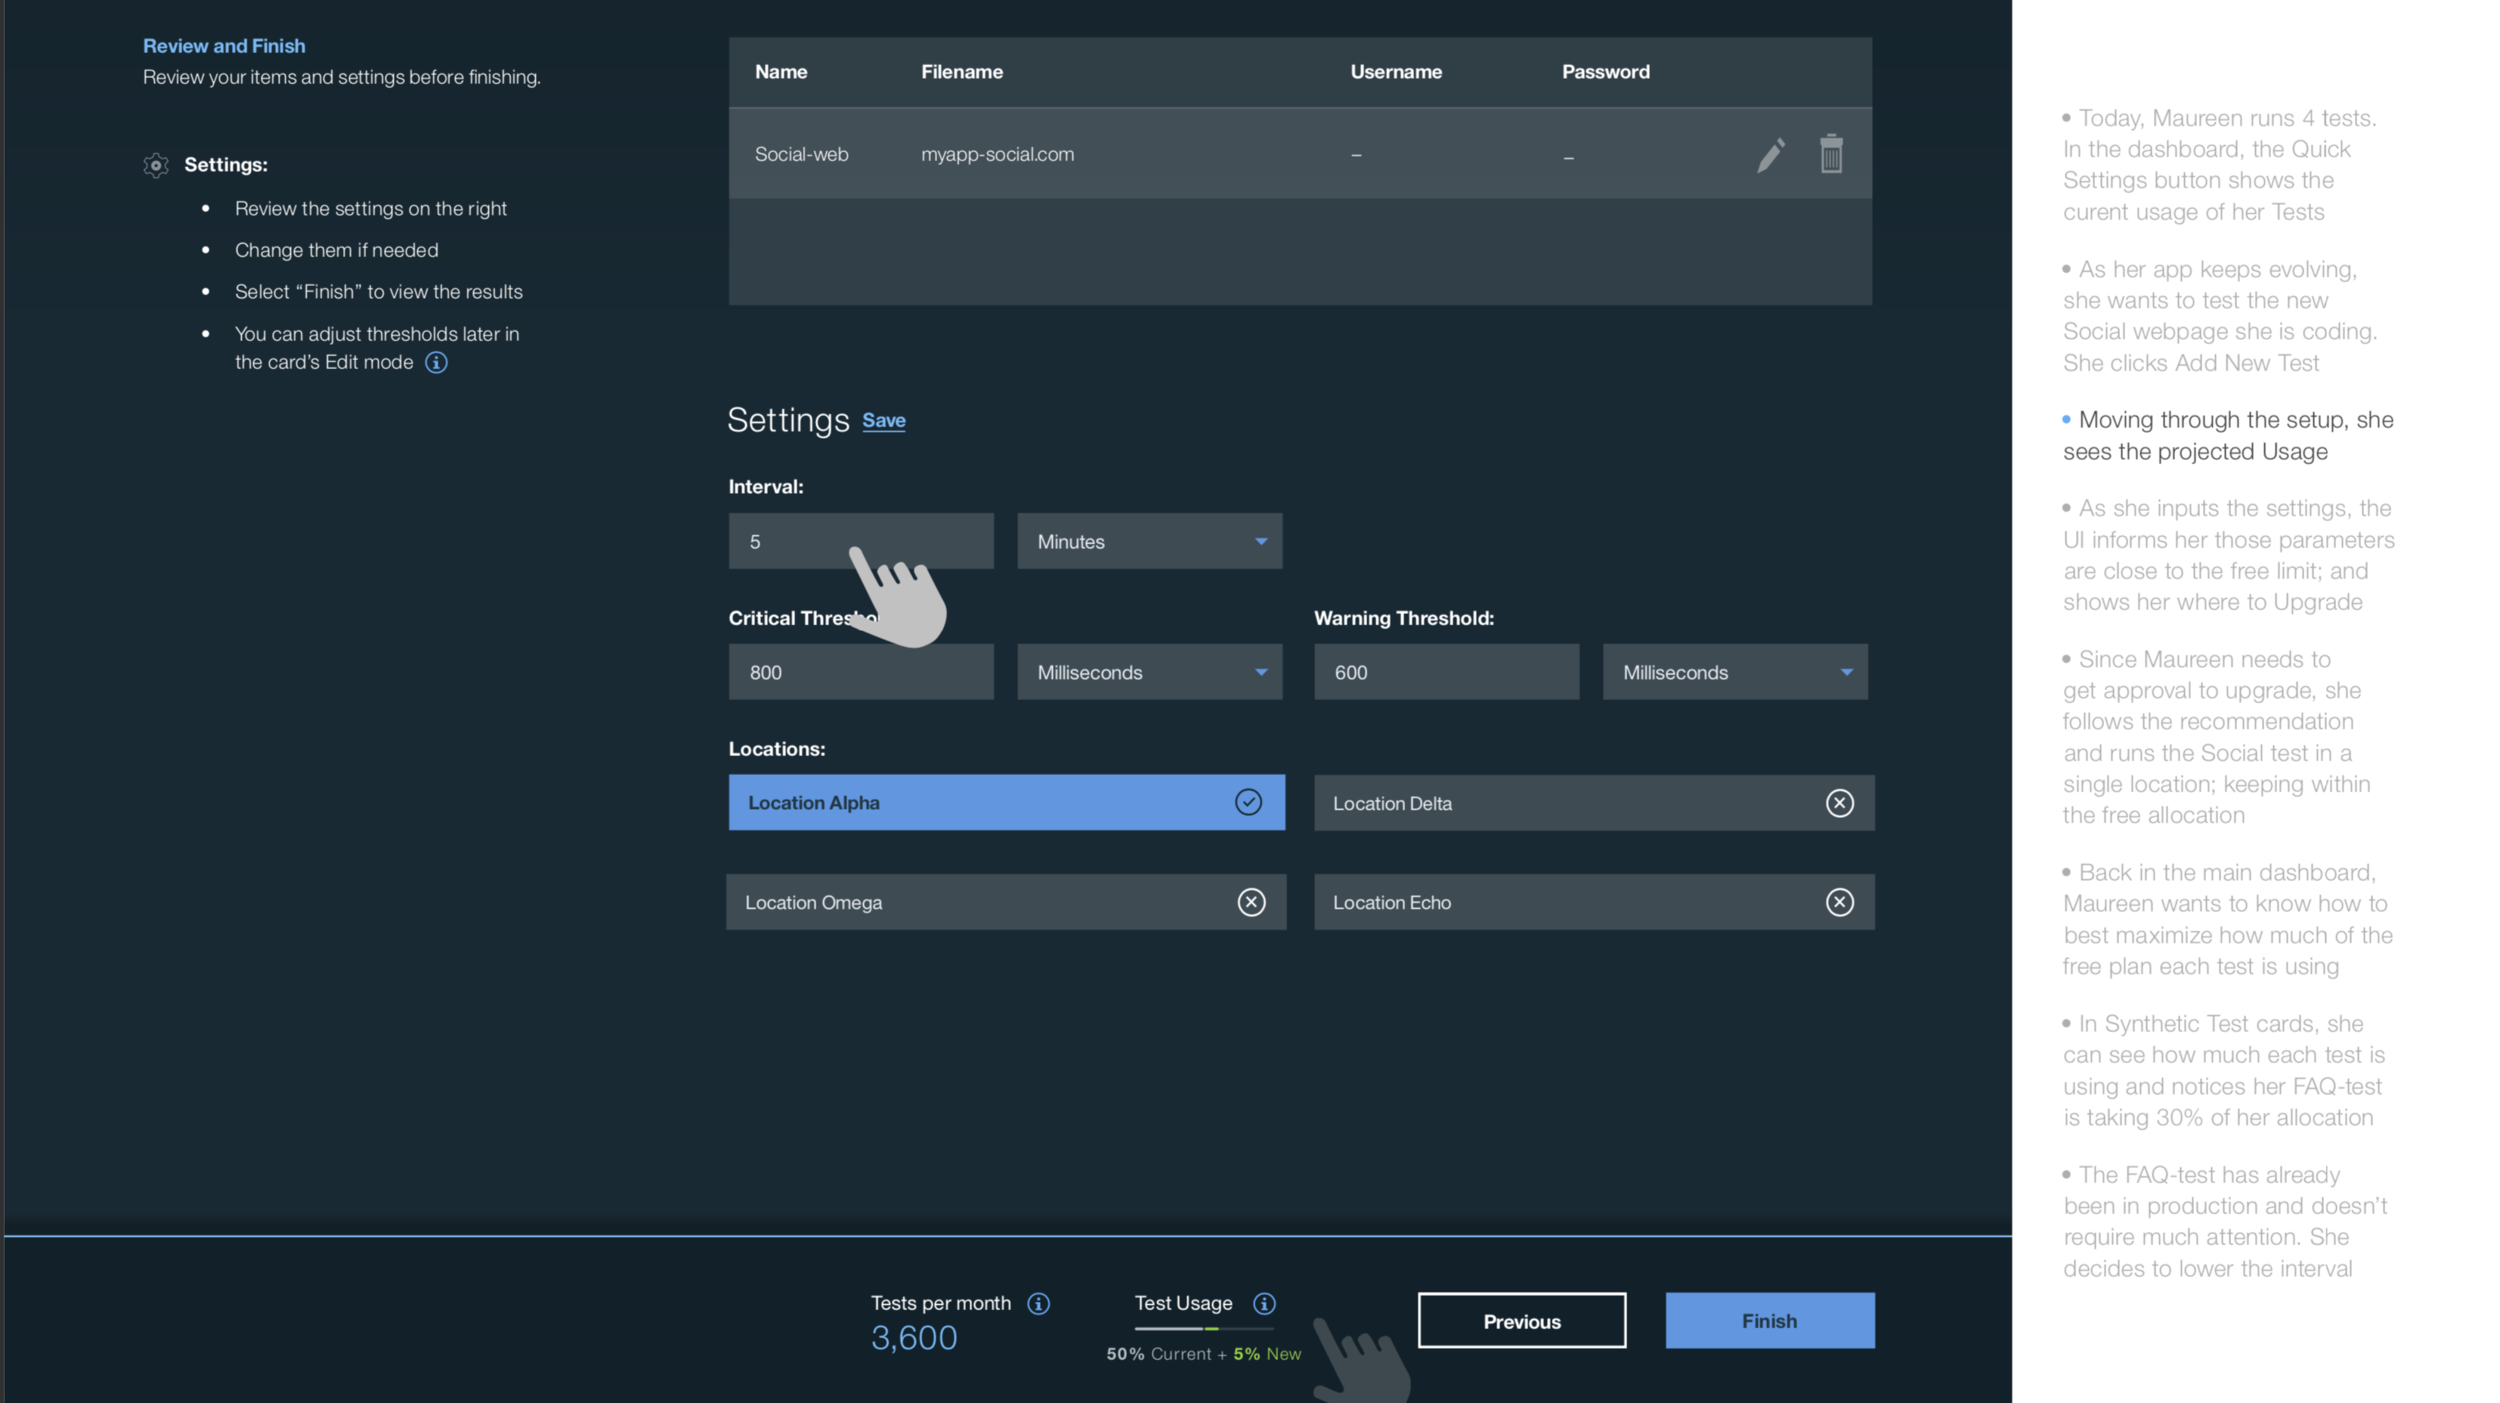Click the Warning Threshold 600 input field
Screen dimensions: 2500x1403
coord(1445,672)
